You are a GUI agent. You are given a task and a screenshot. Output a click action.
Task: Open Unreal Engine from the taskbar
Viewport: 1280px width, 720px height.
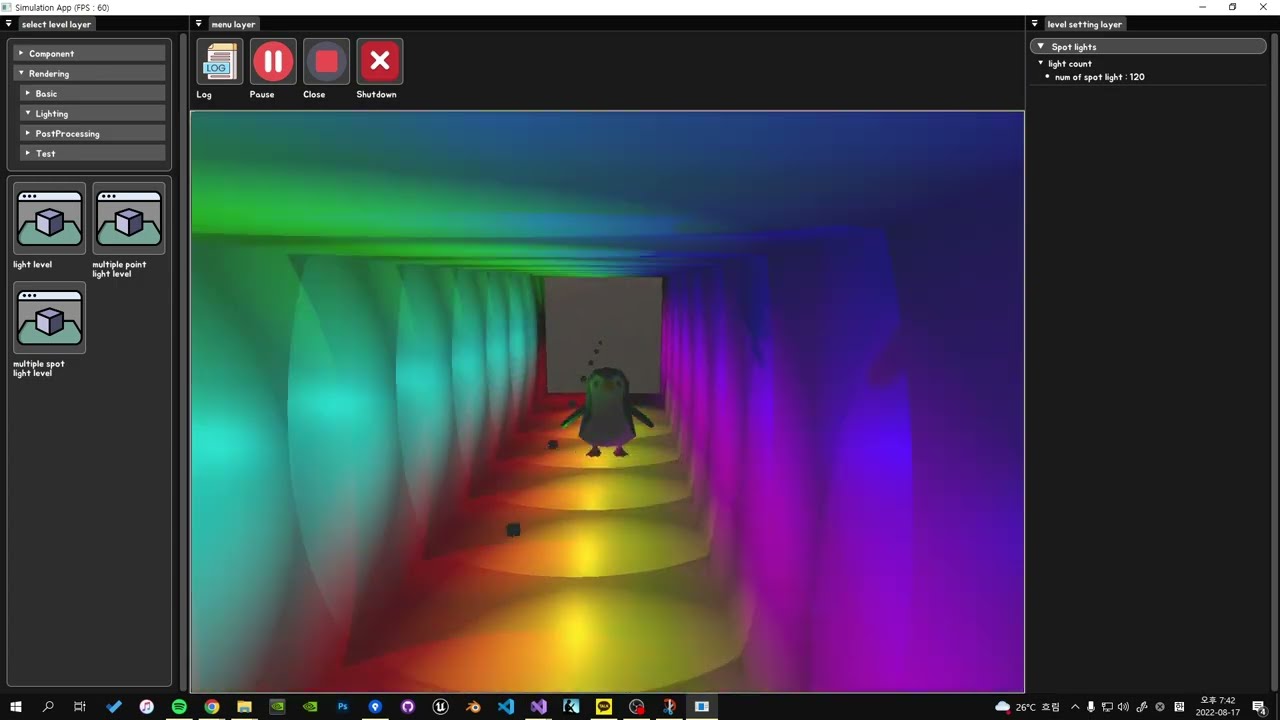pyautogui.click(x=440, y=706)
